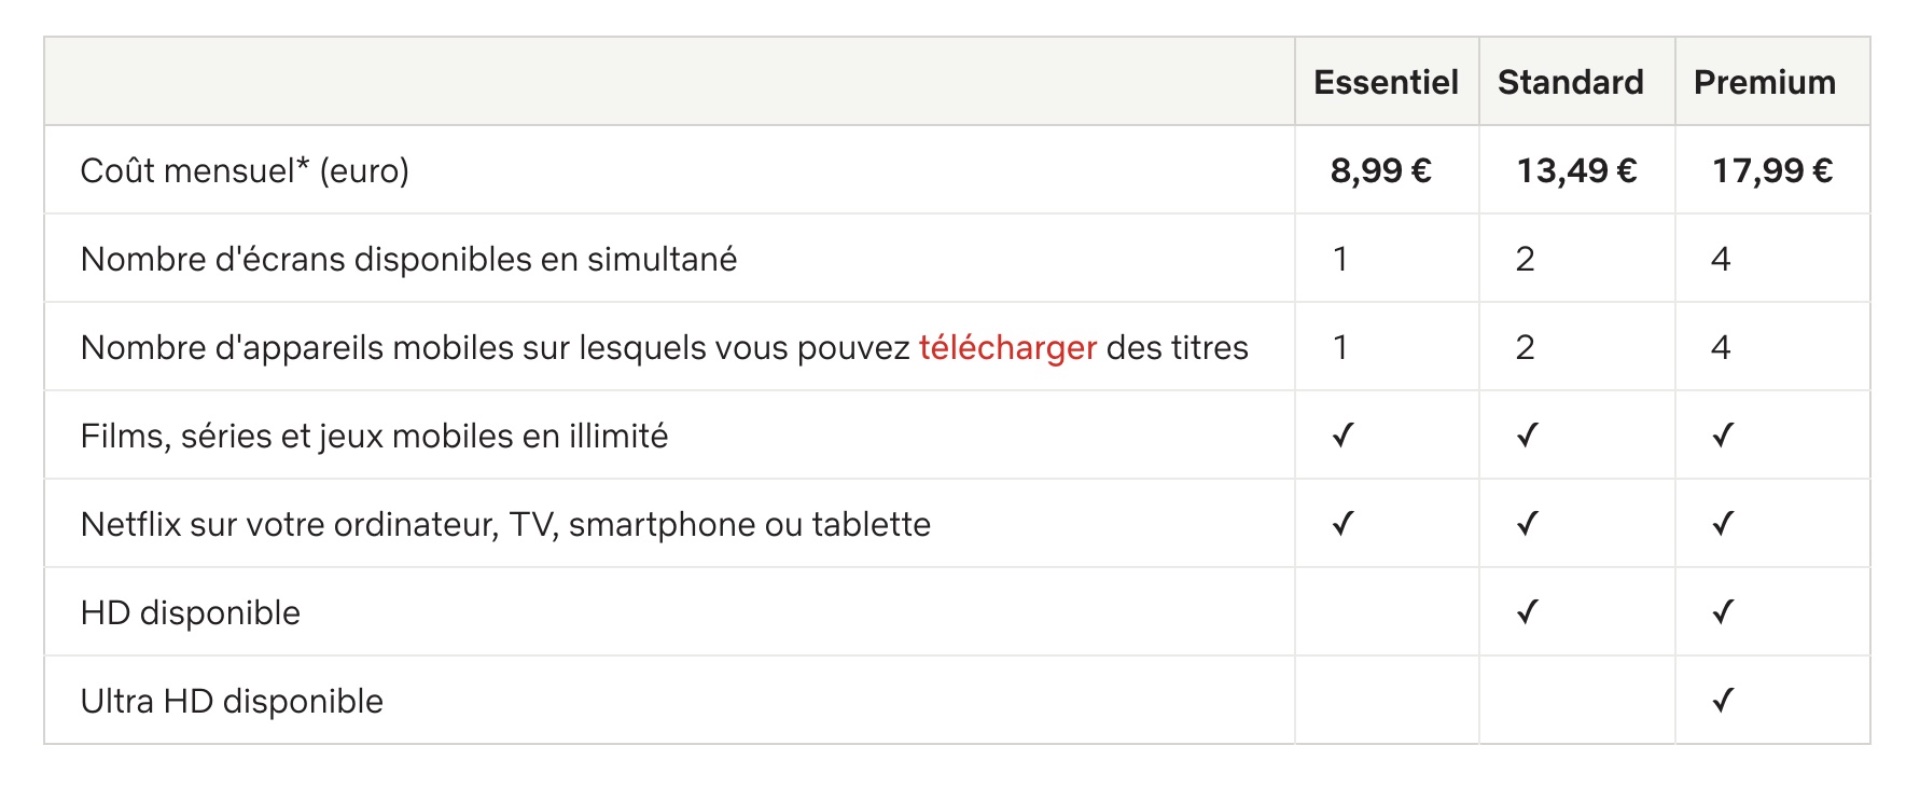Click Essentiel checkmark for Netflix sur votre ordinateur
Image resolution: width=1920 pixels, height=787 pixels.
1343,523
